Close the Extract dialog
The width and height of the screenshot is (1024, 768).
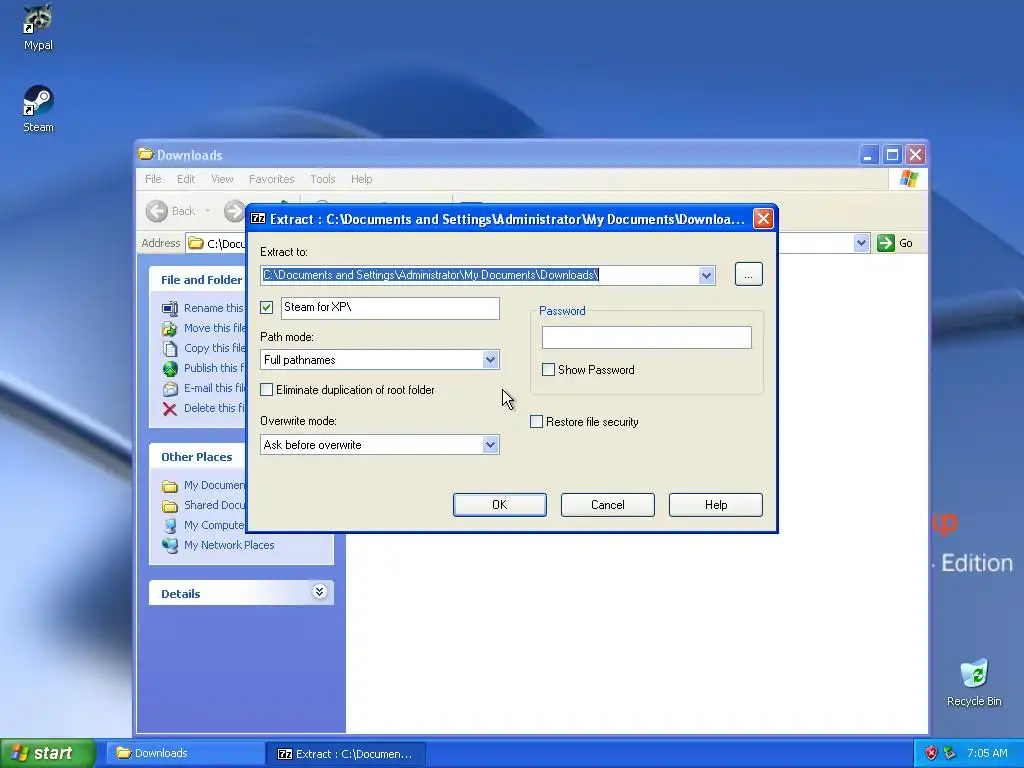[763, 219]
